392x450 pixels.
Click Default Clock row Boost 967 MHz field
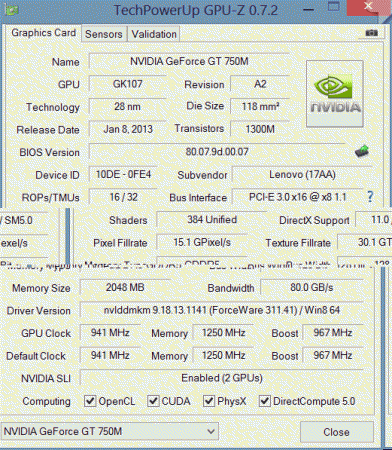(333, 355)
